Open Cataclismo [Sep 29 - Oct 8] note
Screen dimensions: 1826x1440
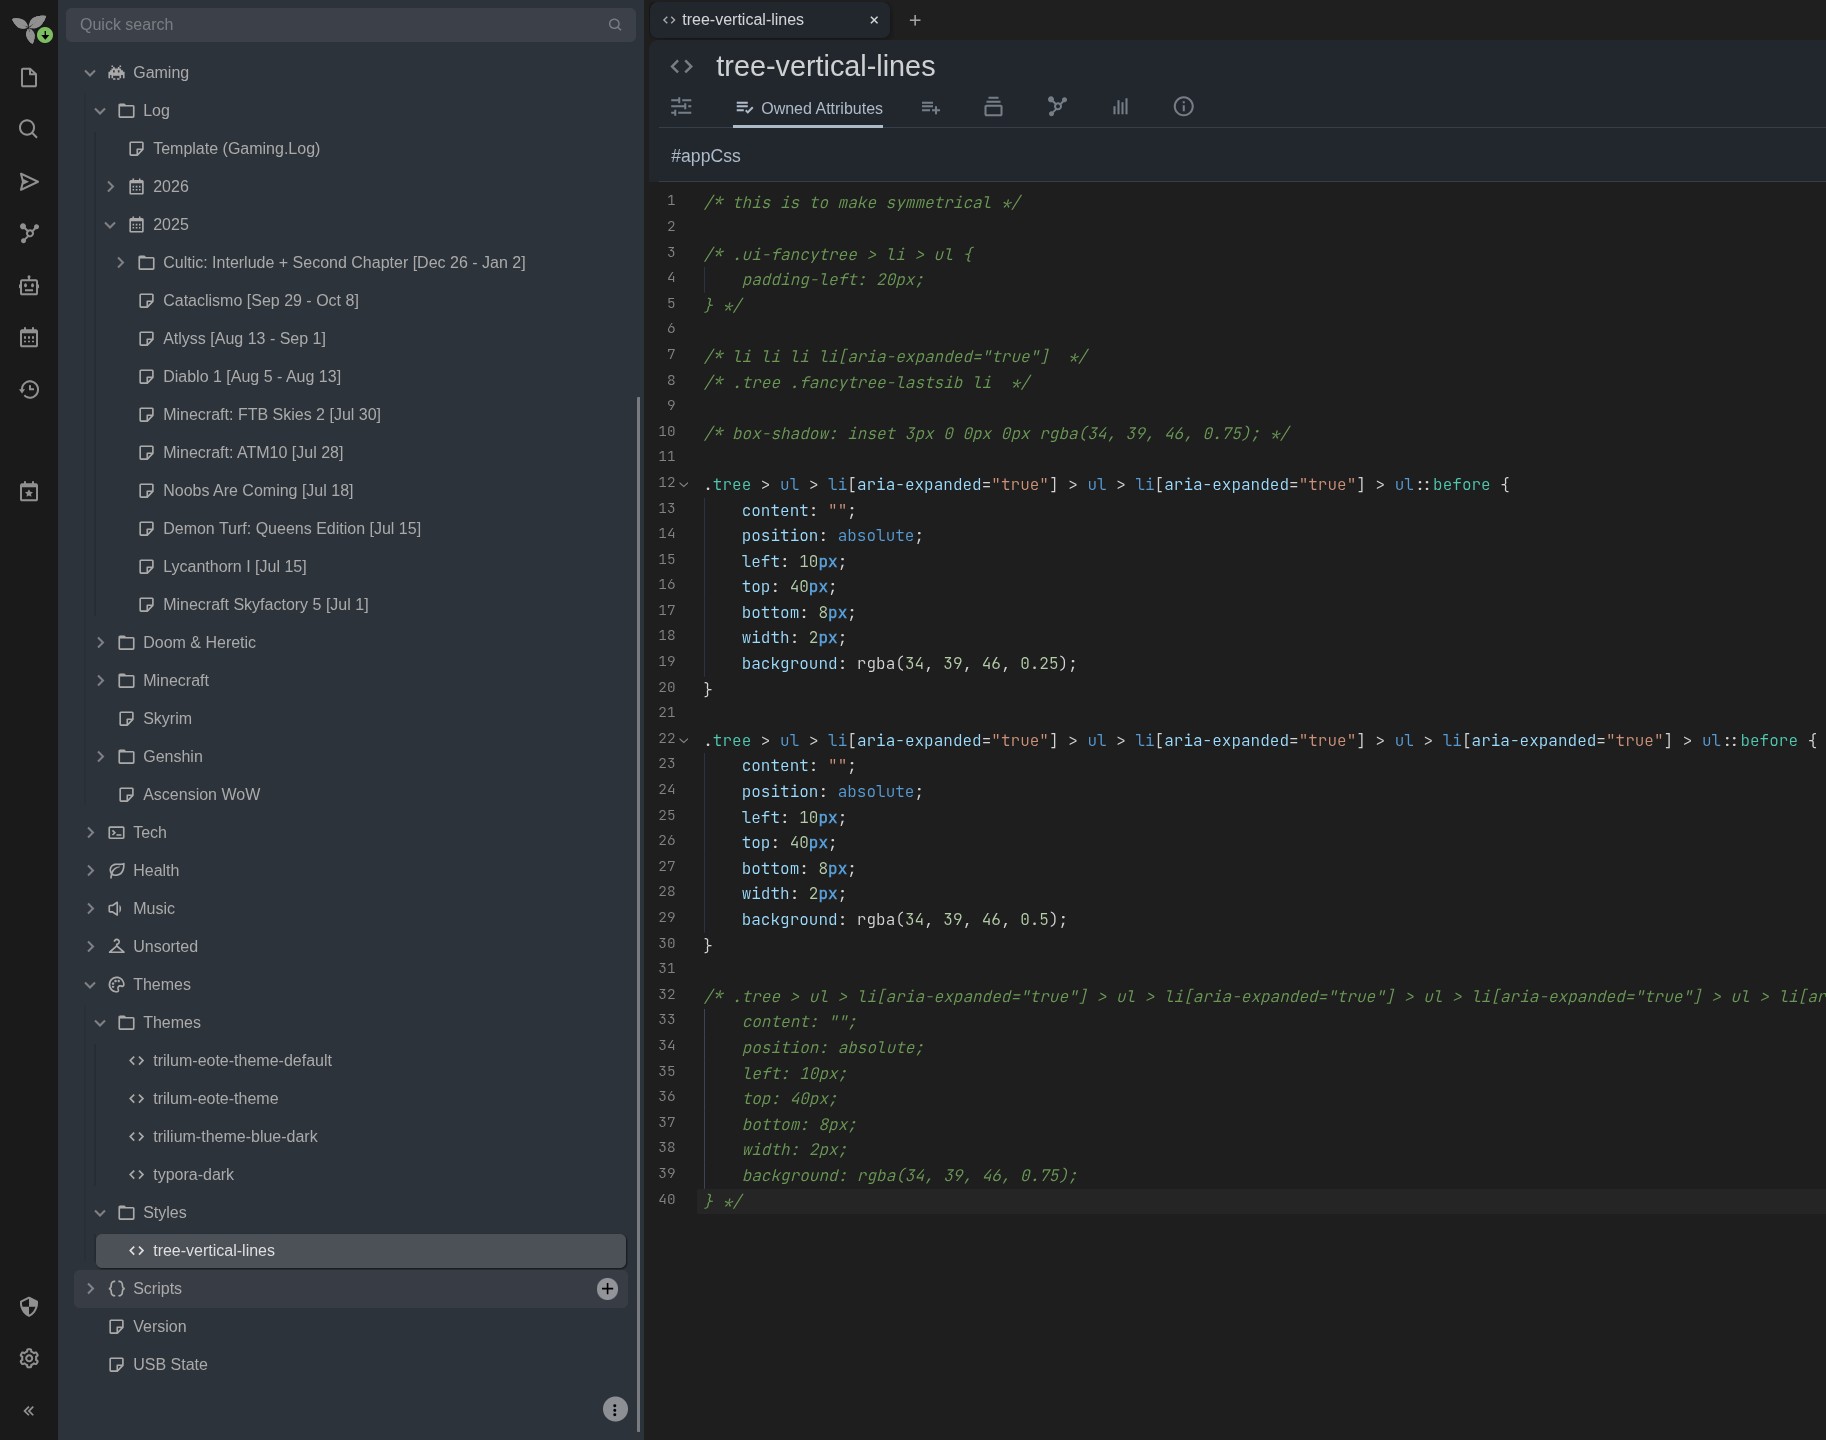point(260,301)
